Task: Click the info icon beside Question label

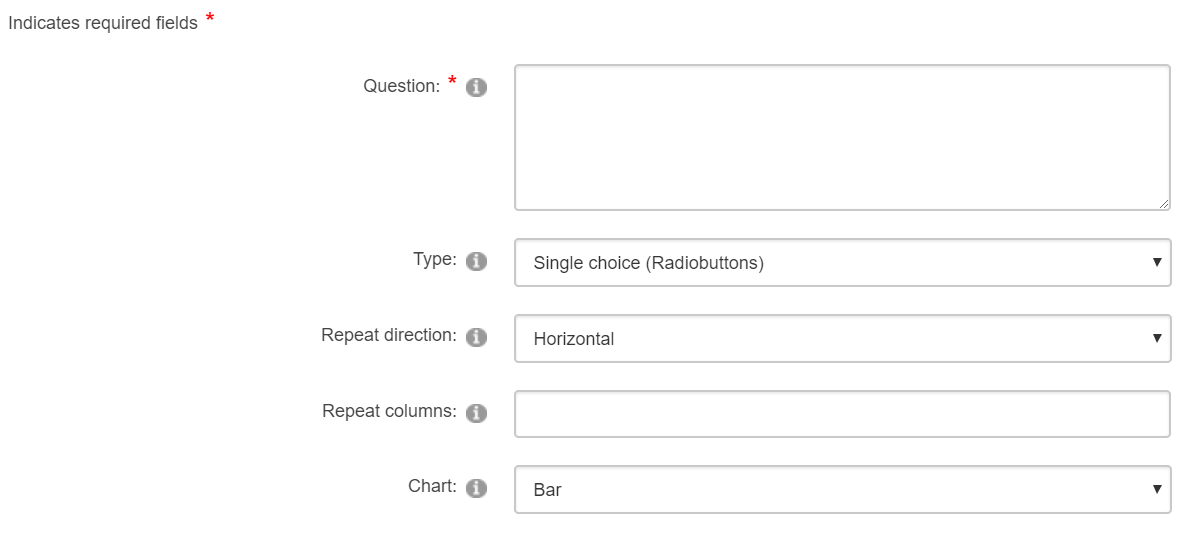Action: (477, 88)
